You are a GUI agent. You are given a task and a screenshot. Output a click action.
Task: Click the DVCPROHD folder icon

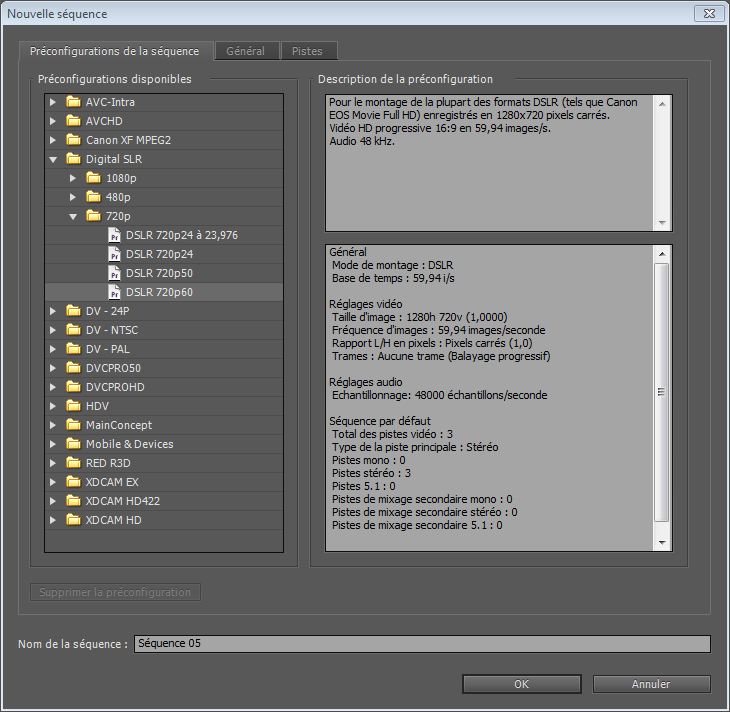[x=73, y=387]
